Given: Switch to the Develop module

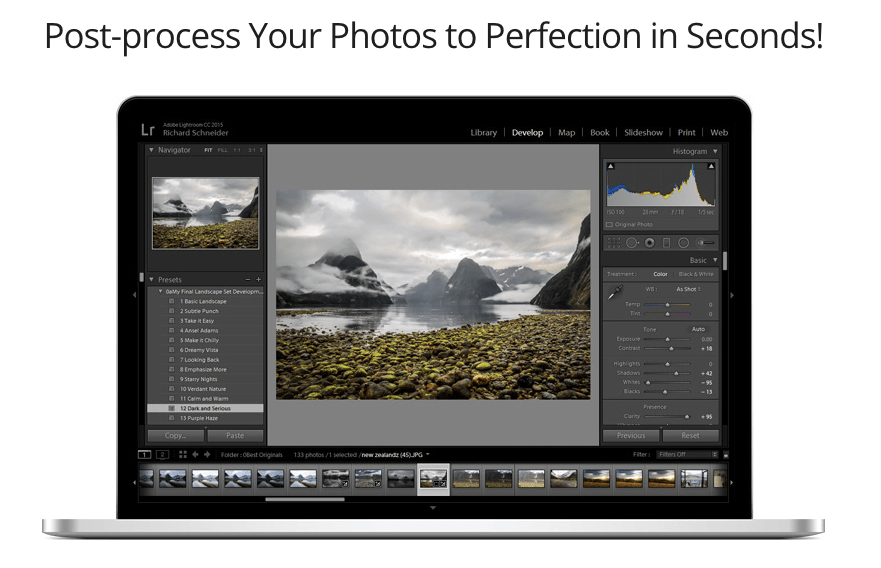Looking at the screenshot, I should [x=527, y=133].
